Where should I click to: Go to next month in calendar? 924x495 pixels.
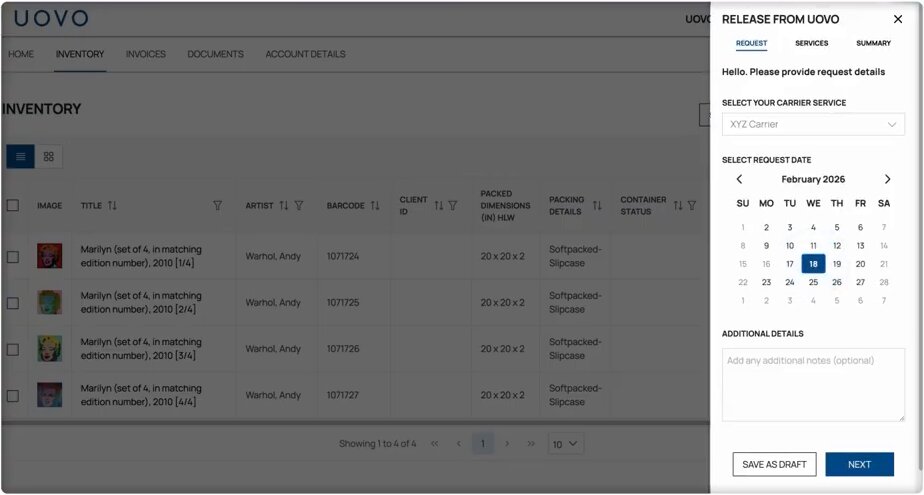[x=887, y=179]
